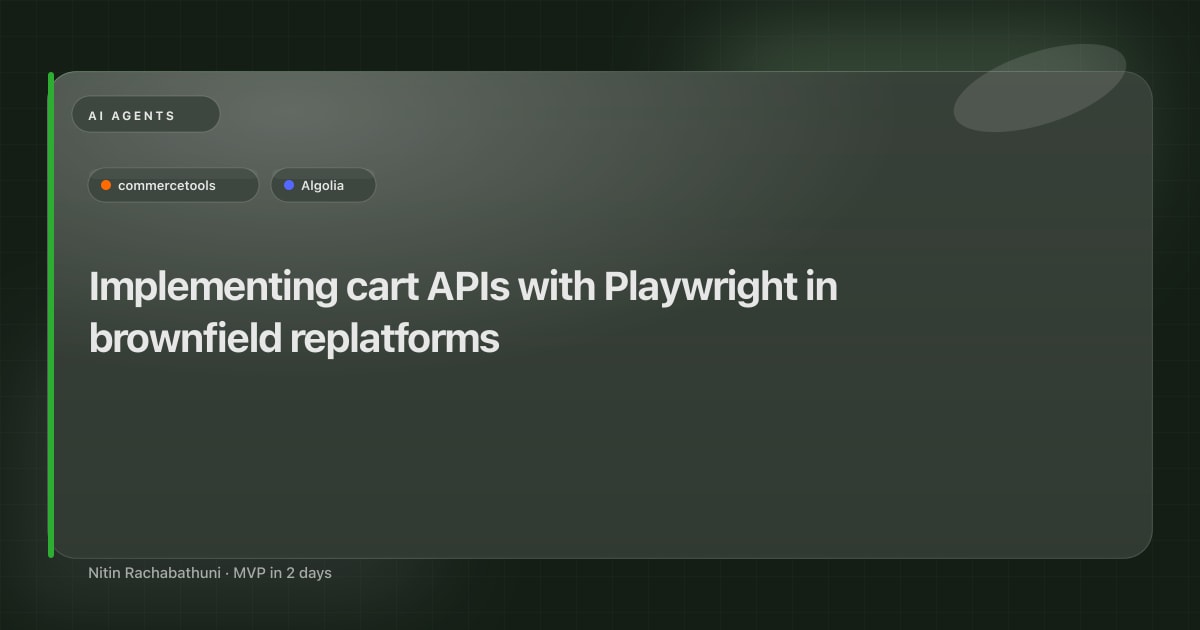Select the commercetools tag pill
This screenshot has height=630, width=1200.
click(x=173, y=185)
